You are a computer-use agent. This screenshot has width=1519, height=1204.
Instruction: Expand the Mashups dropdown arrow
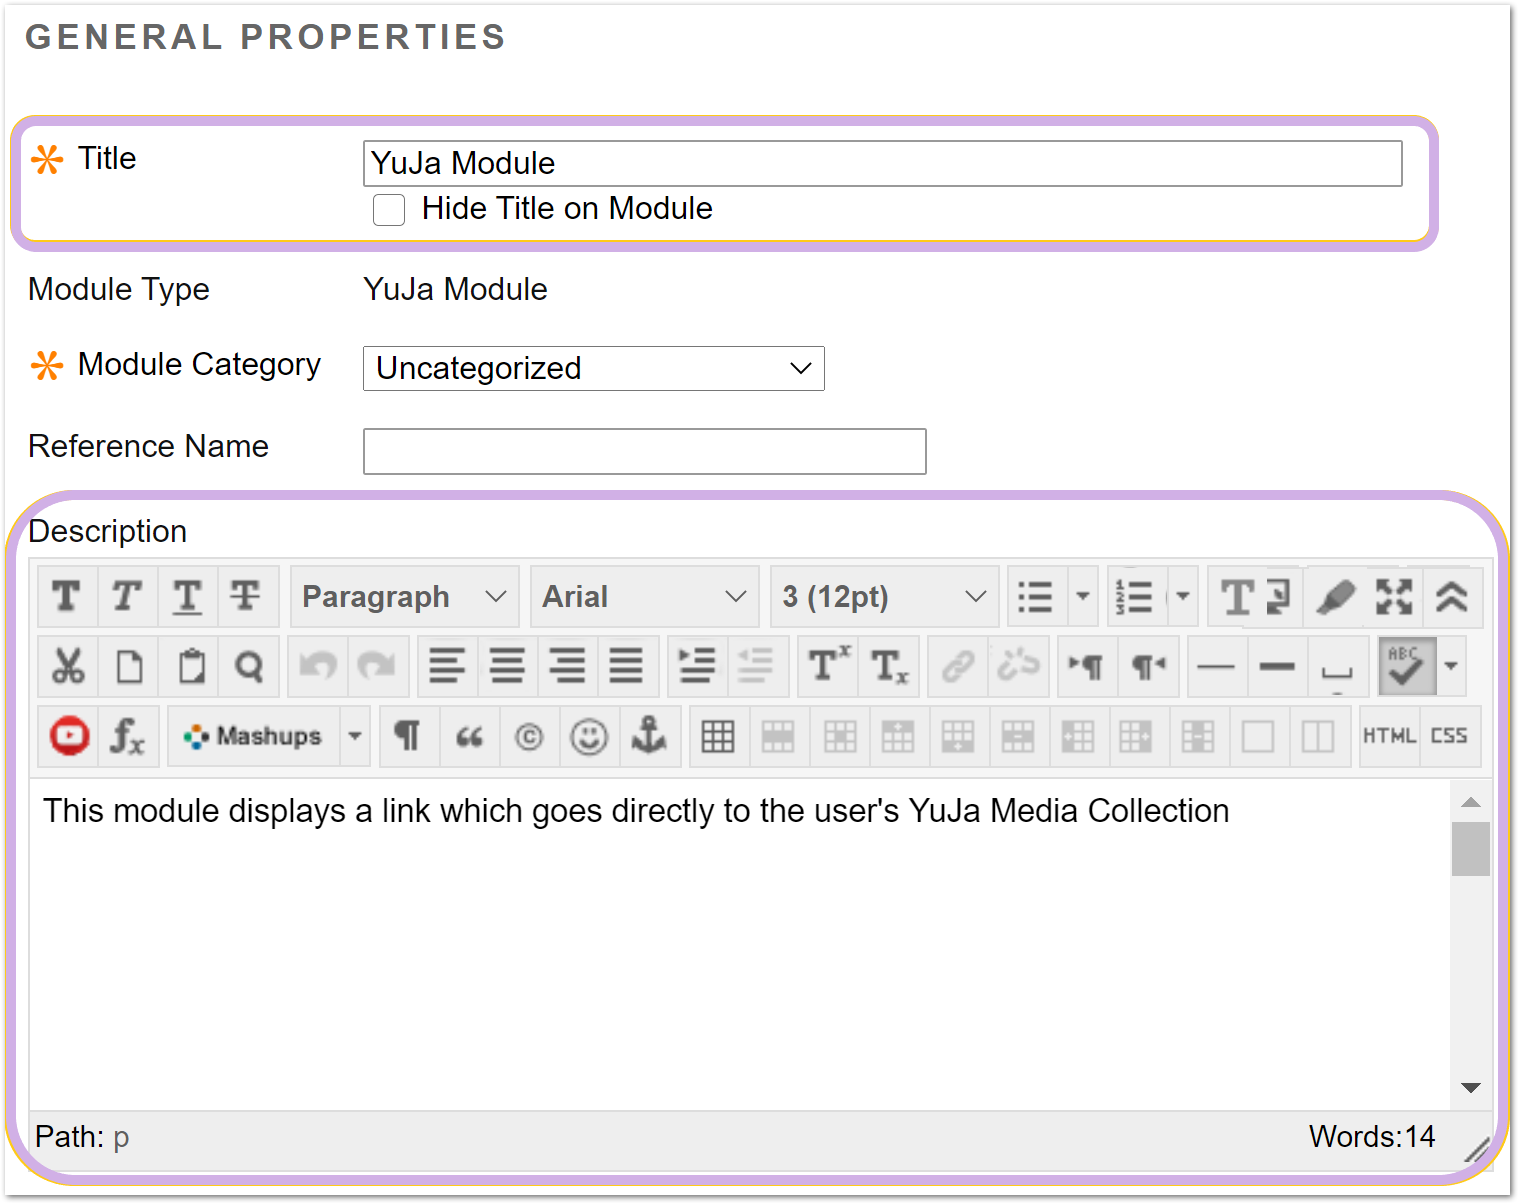coord(355,736)
